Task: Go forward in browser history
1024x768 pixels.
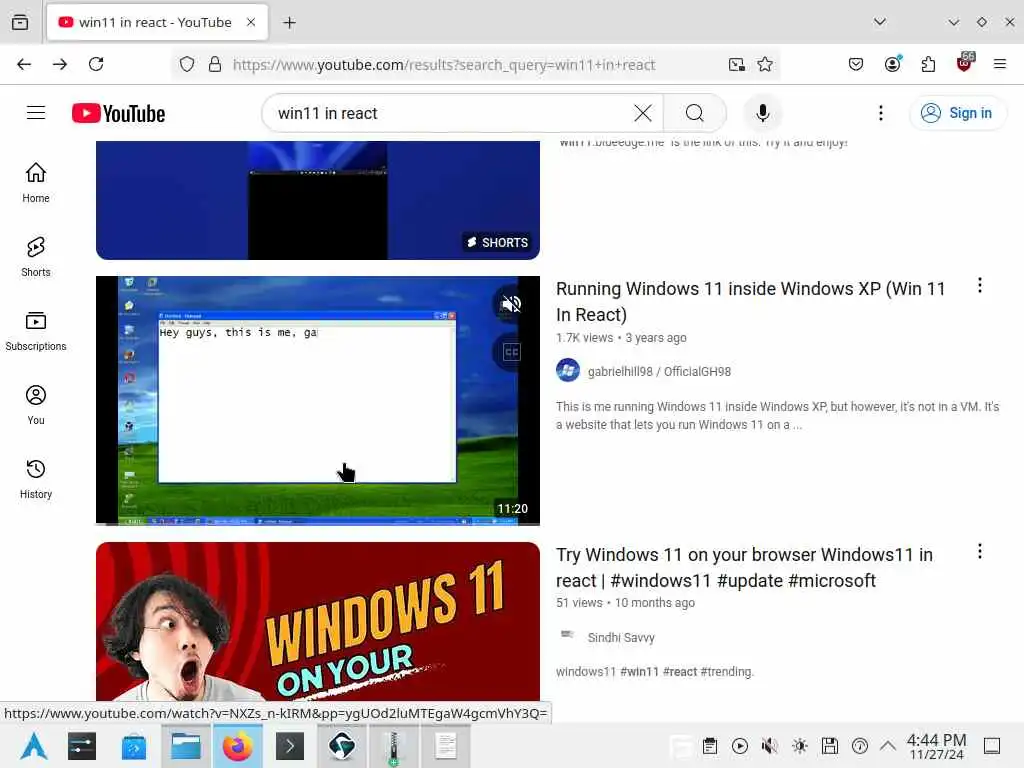Action: pos(60,64)
